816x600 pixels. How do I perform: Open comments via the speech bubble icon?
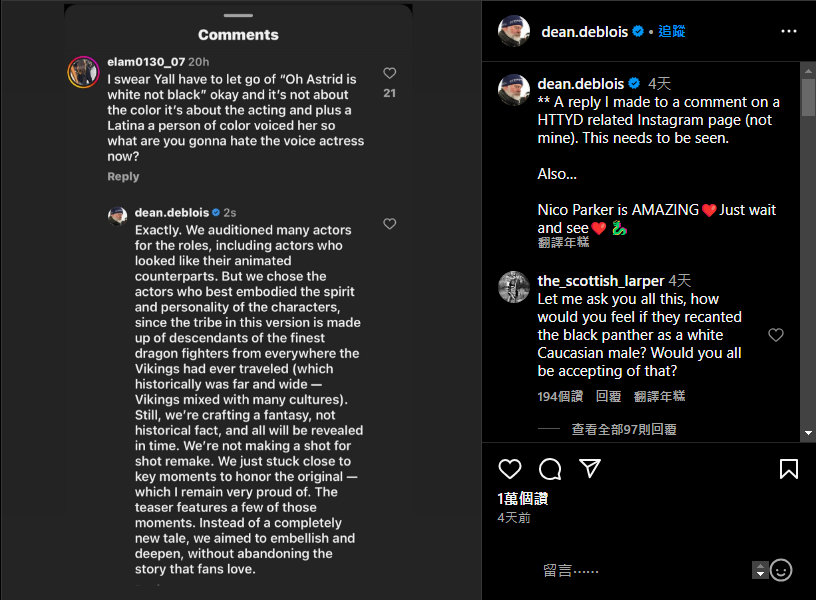click(x=550, y=469)
